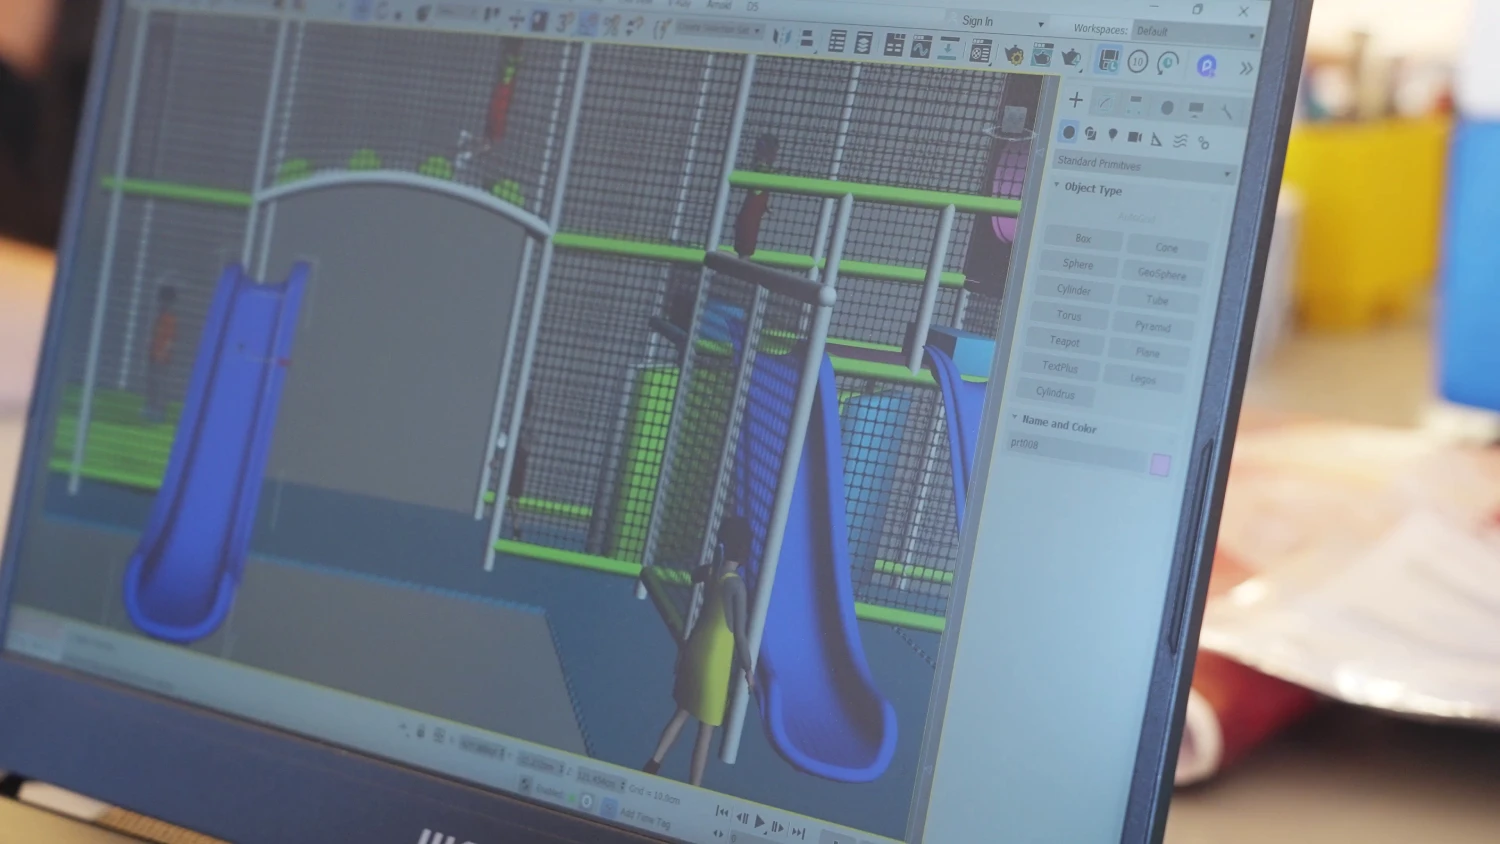Screen dimensions: 1500x844
Task: Select the Helpers category icon
Action: [x=1157, y=139]
